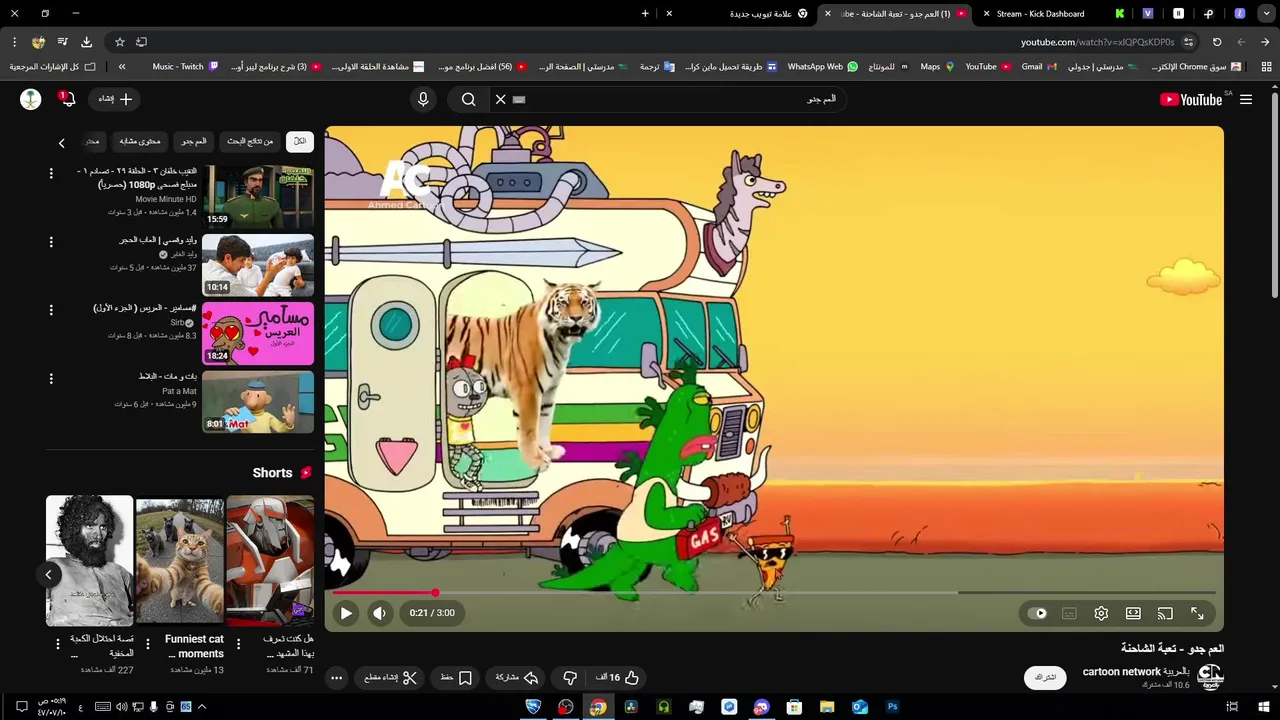This screenshot has height=720, width=1280.
Task: Open Photoshop from the taskbar
Action: coord(892,707)
